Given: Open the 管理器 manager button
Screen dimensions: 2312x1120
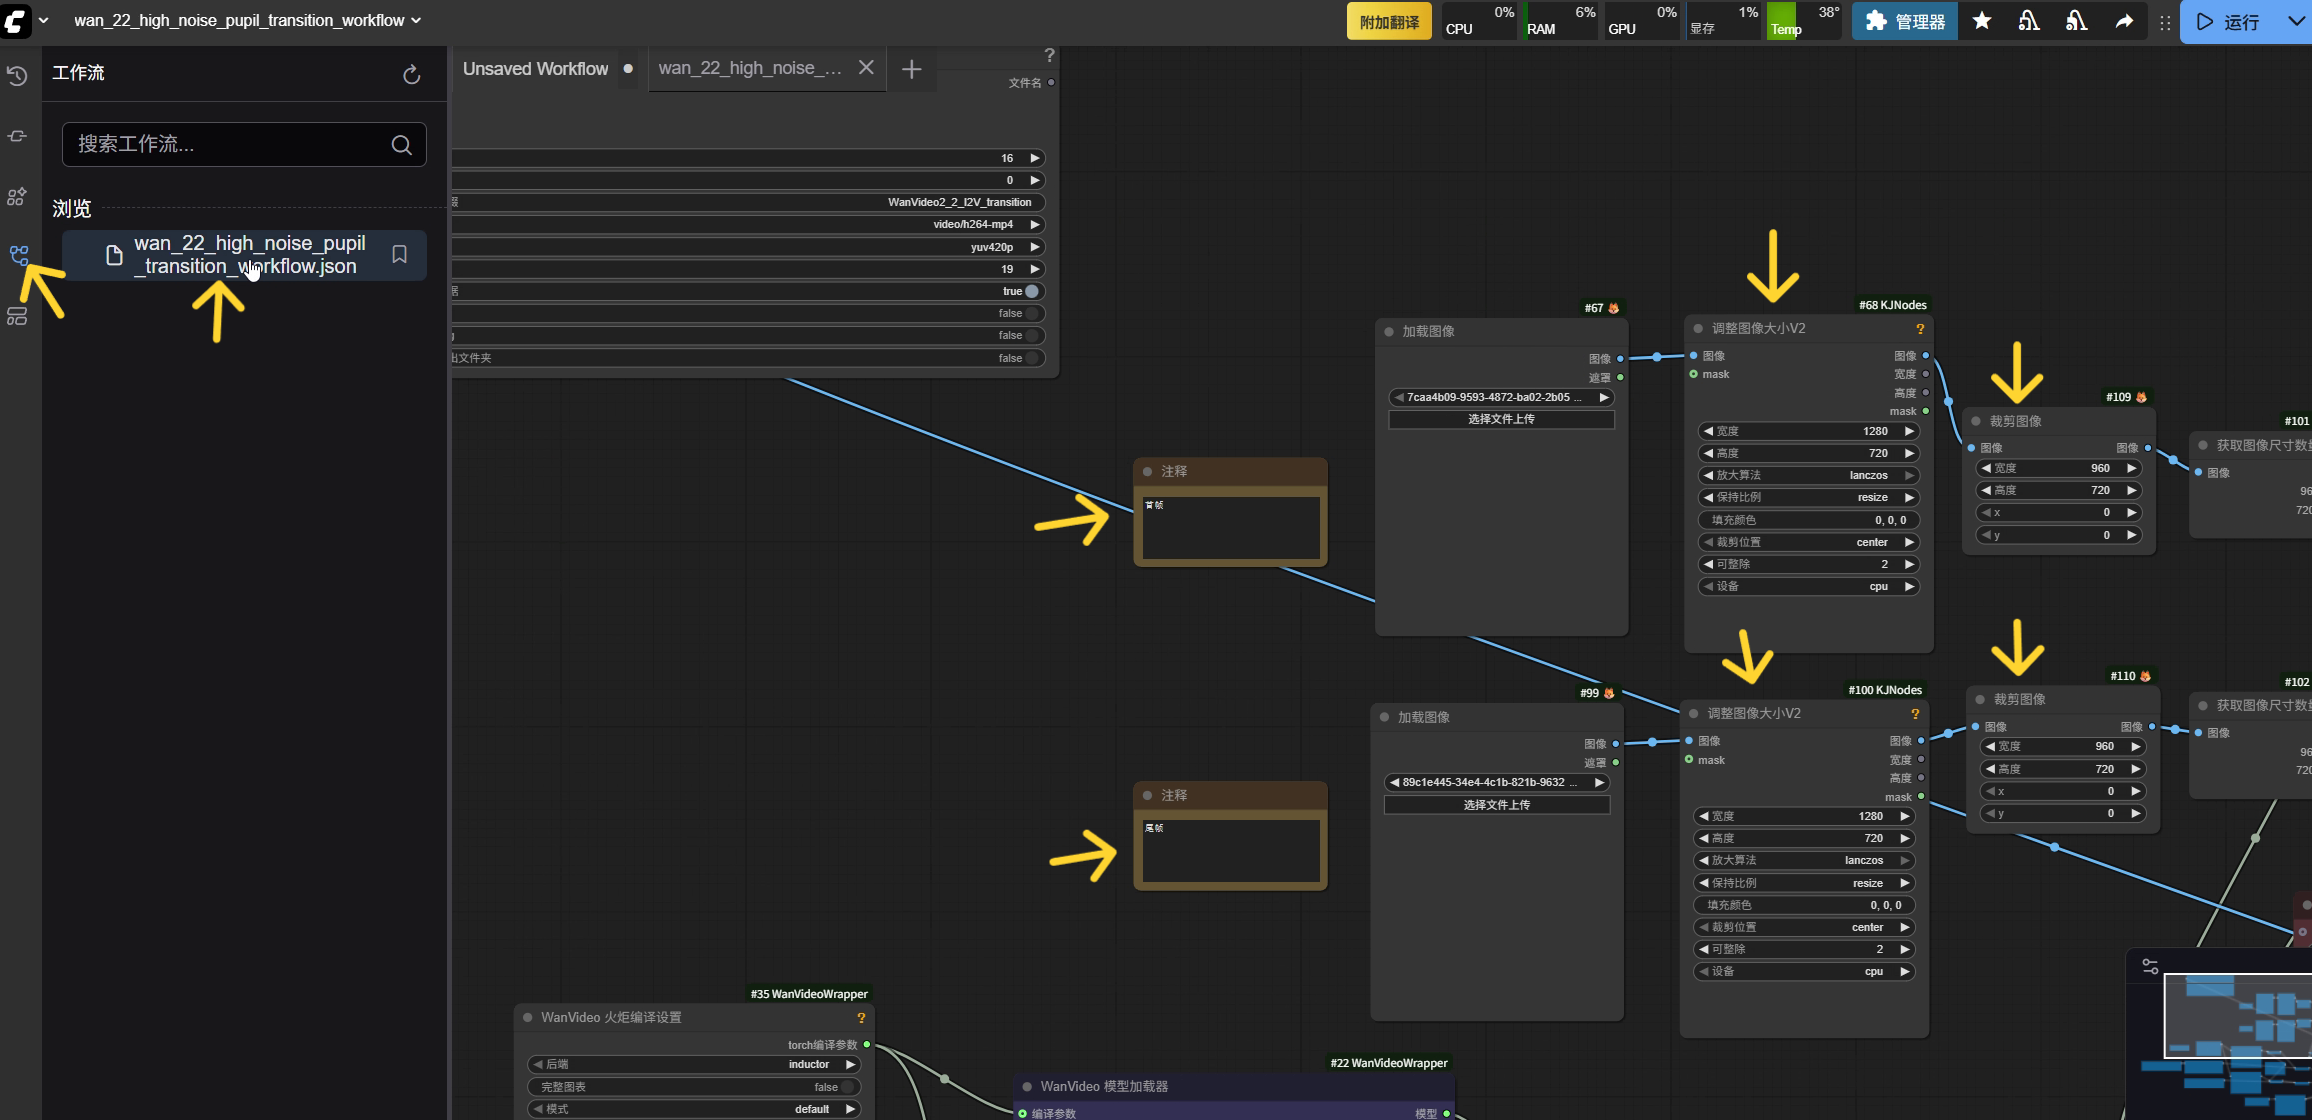Looking at the screenshot, I should (1905, 21).
